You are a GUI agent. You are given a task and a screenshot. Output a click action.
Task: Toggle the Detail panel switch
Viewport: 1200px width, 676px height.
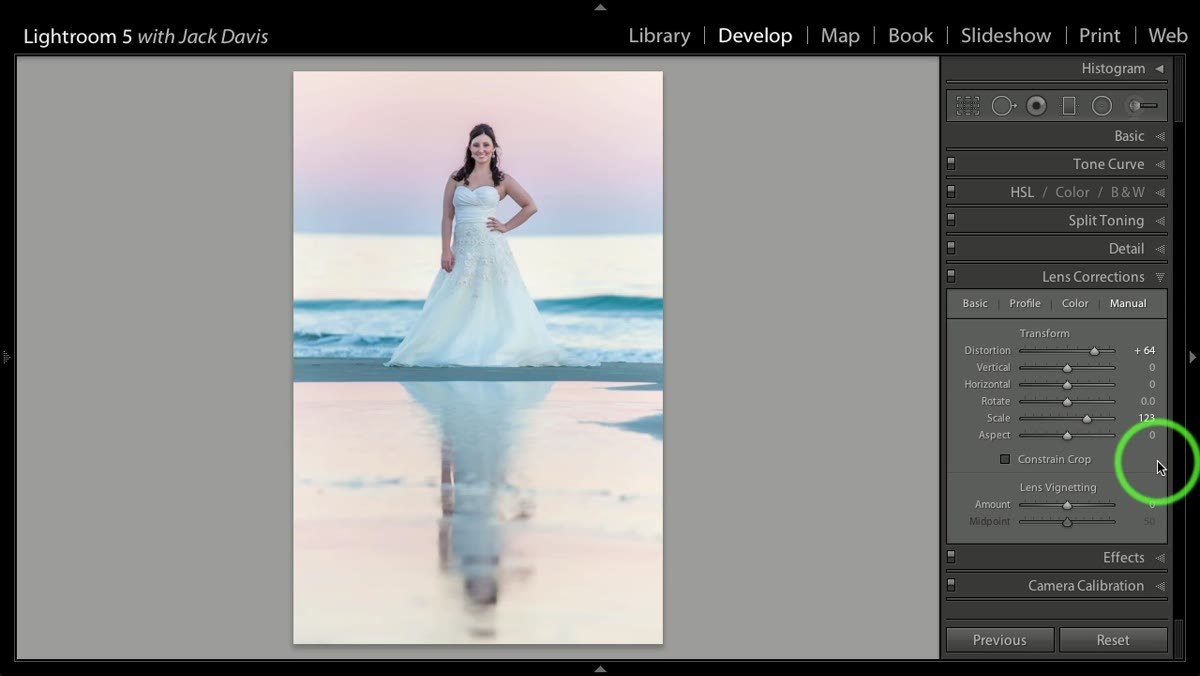[951, 247]
